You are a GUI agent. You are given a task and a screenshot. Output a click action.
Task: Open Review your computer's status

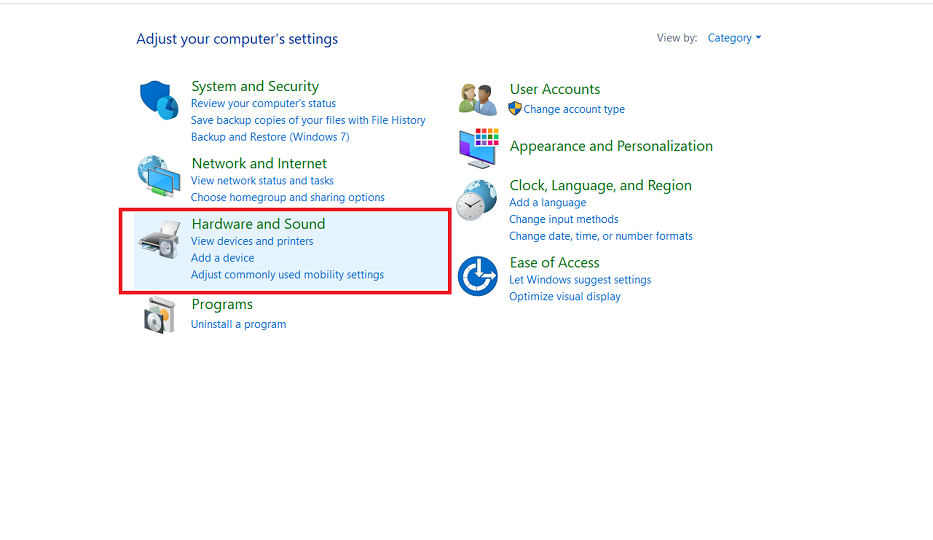click(264, 103)
